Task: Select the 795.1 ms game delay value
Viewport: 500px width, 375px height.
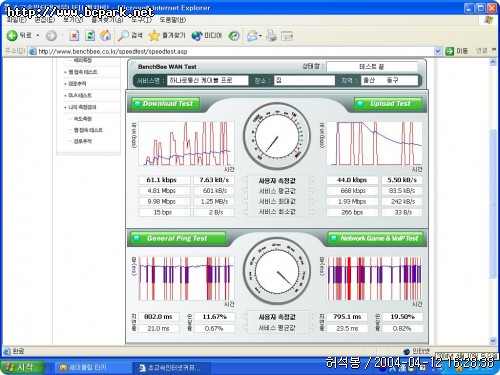Action: click(347, 316)
